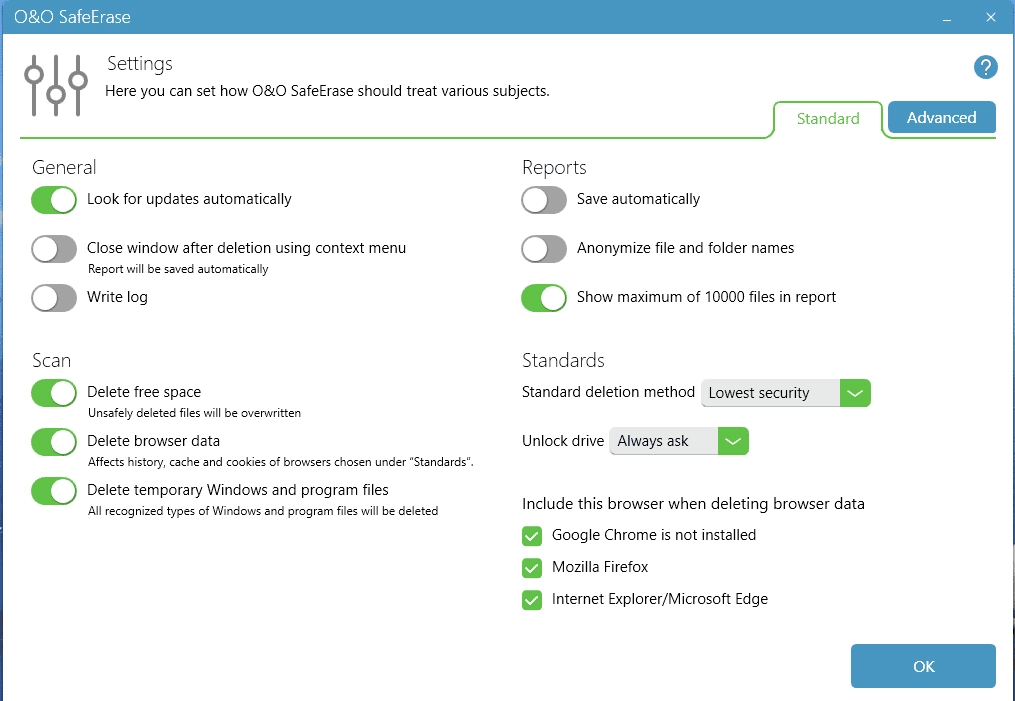Turn on the Write log switch
Image resolution: width=1015 pixels, height=701 pixels.
pyautogui.click(x=54, y=298)
